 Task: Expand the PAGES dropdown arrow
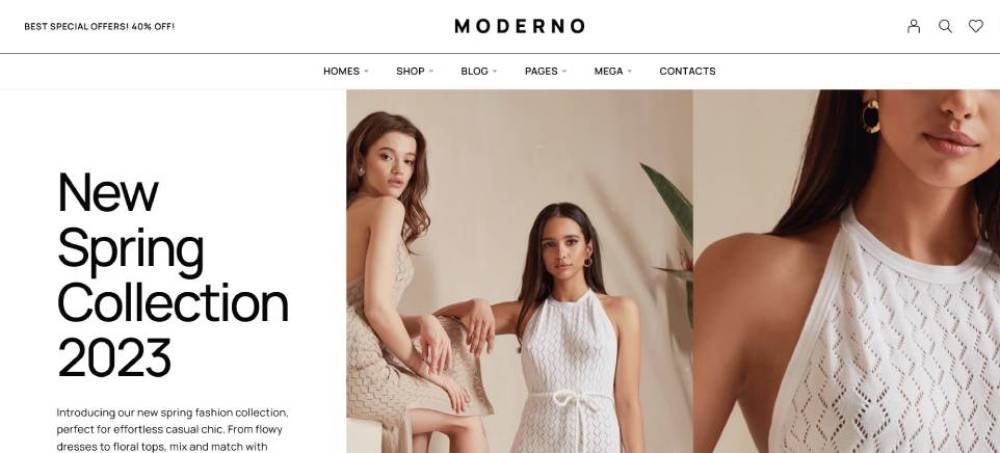point(564,71)
